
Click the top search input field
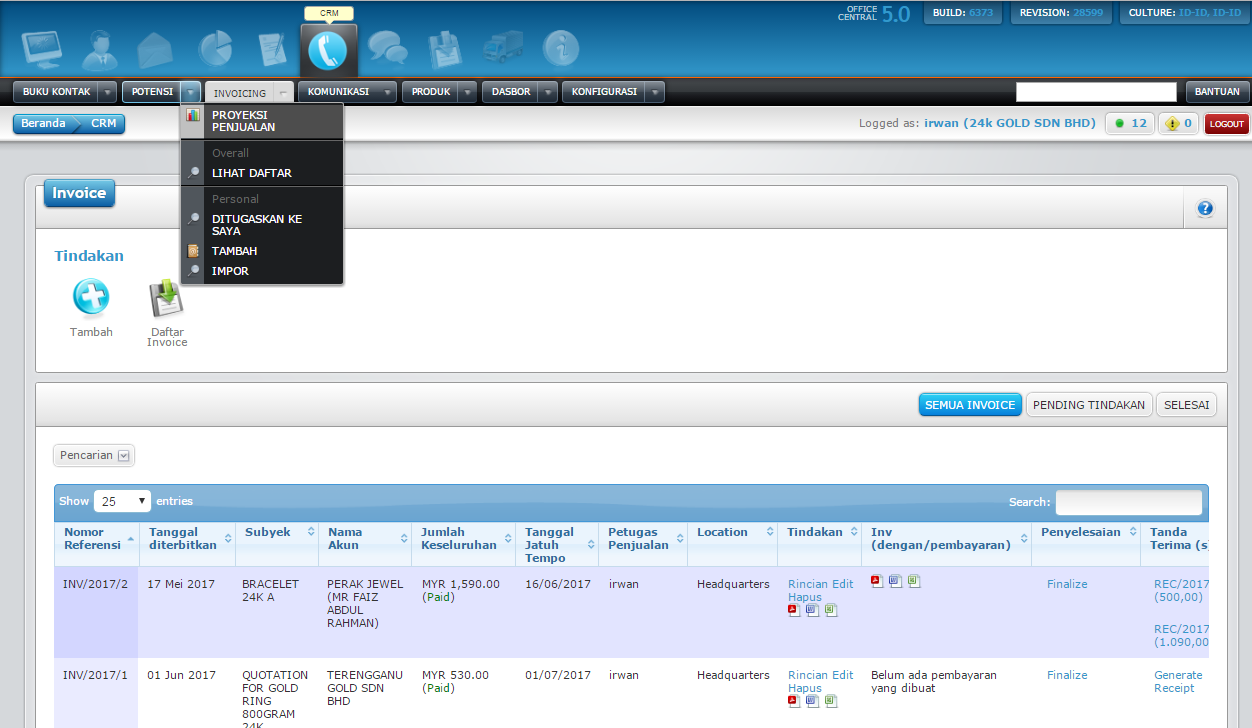pyautogui.click(x=1096, y=92)
